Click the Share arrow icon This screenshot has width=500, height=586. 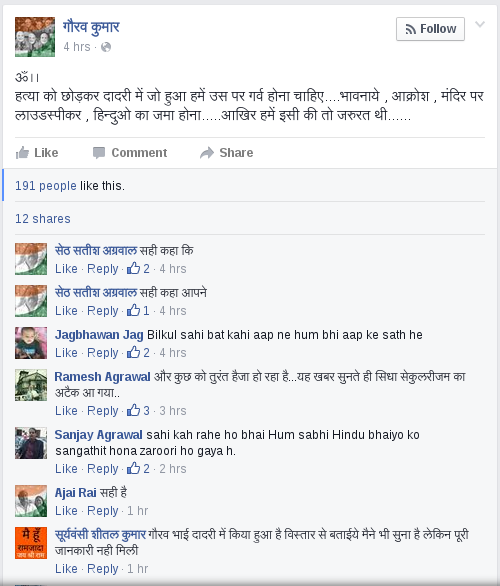pyautogui.click(x=207, y=153)
